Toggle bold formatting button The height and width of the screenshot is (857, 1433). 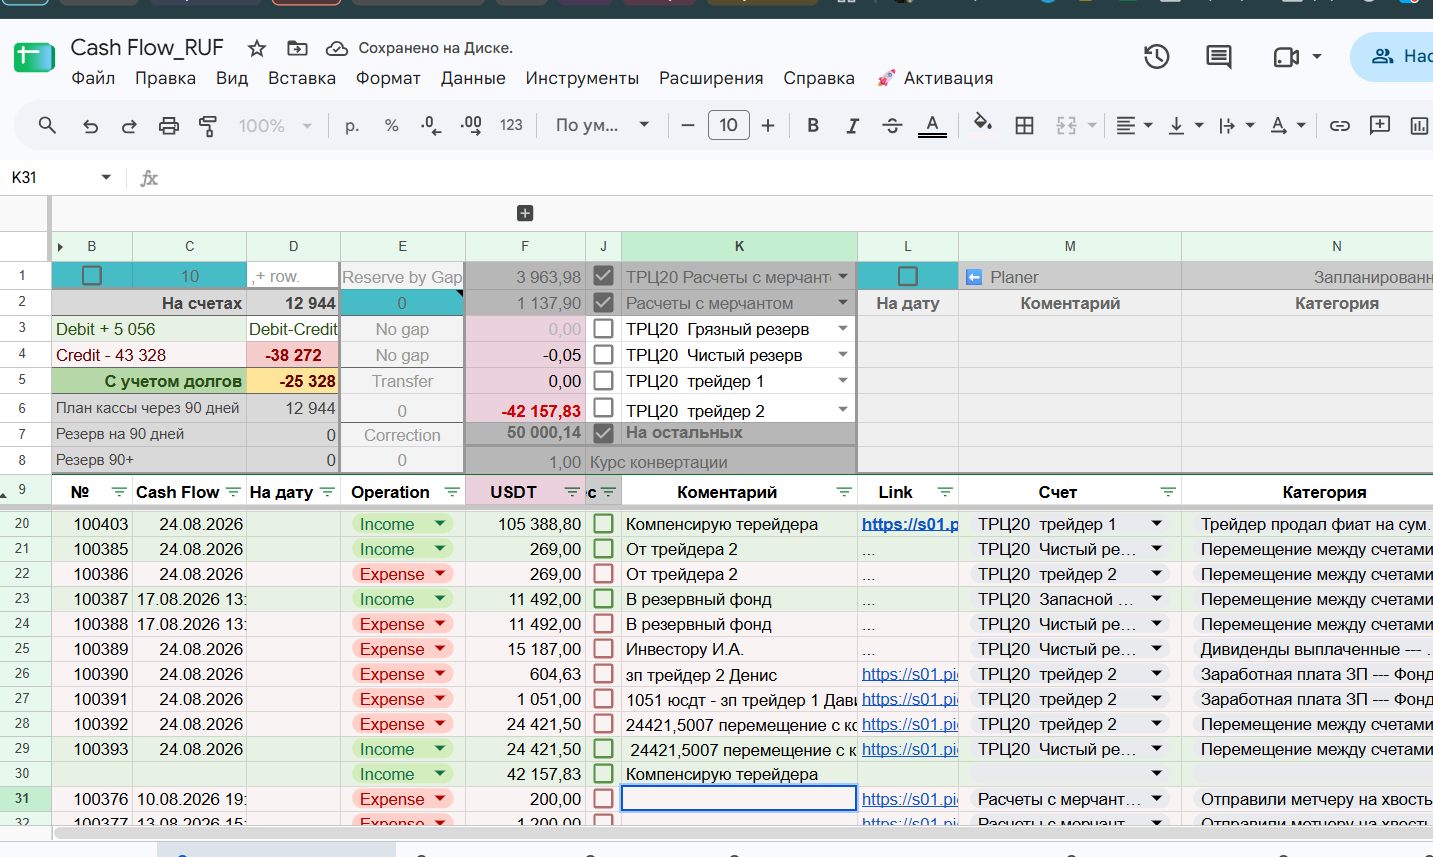[813, 125]
